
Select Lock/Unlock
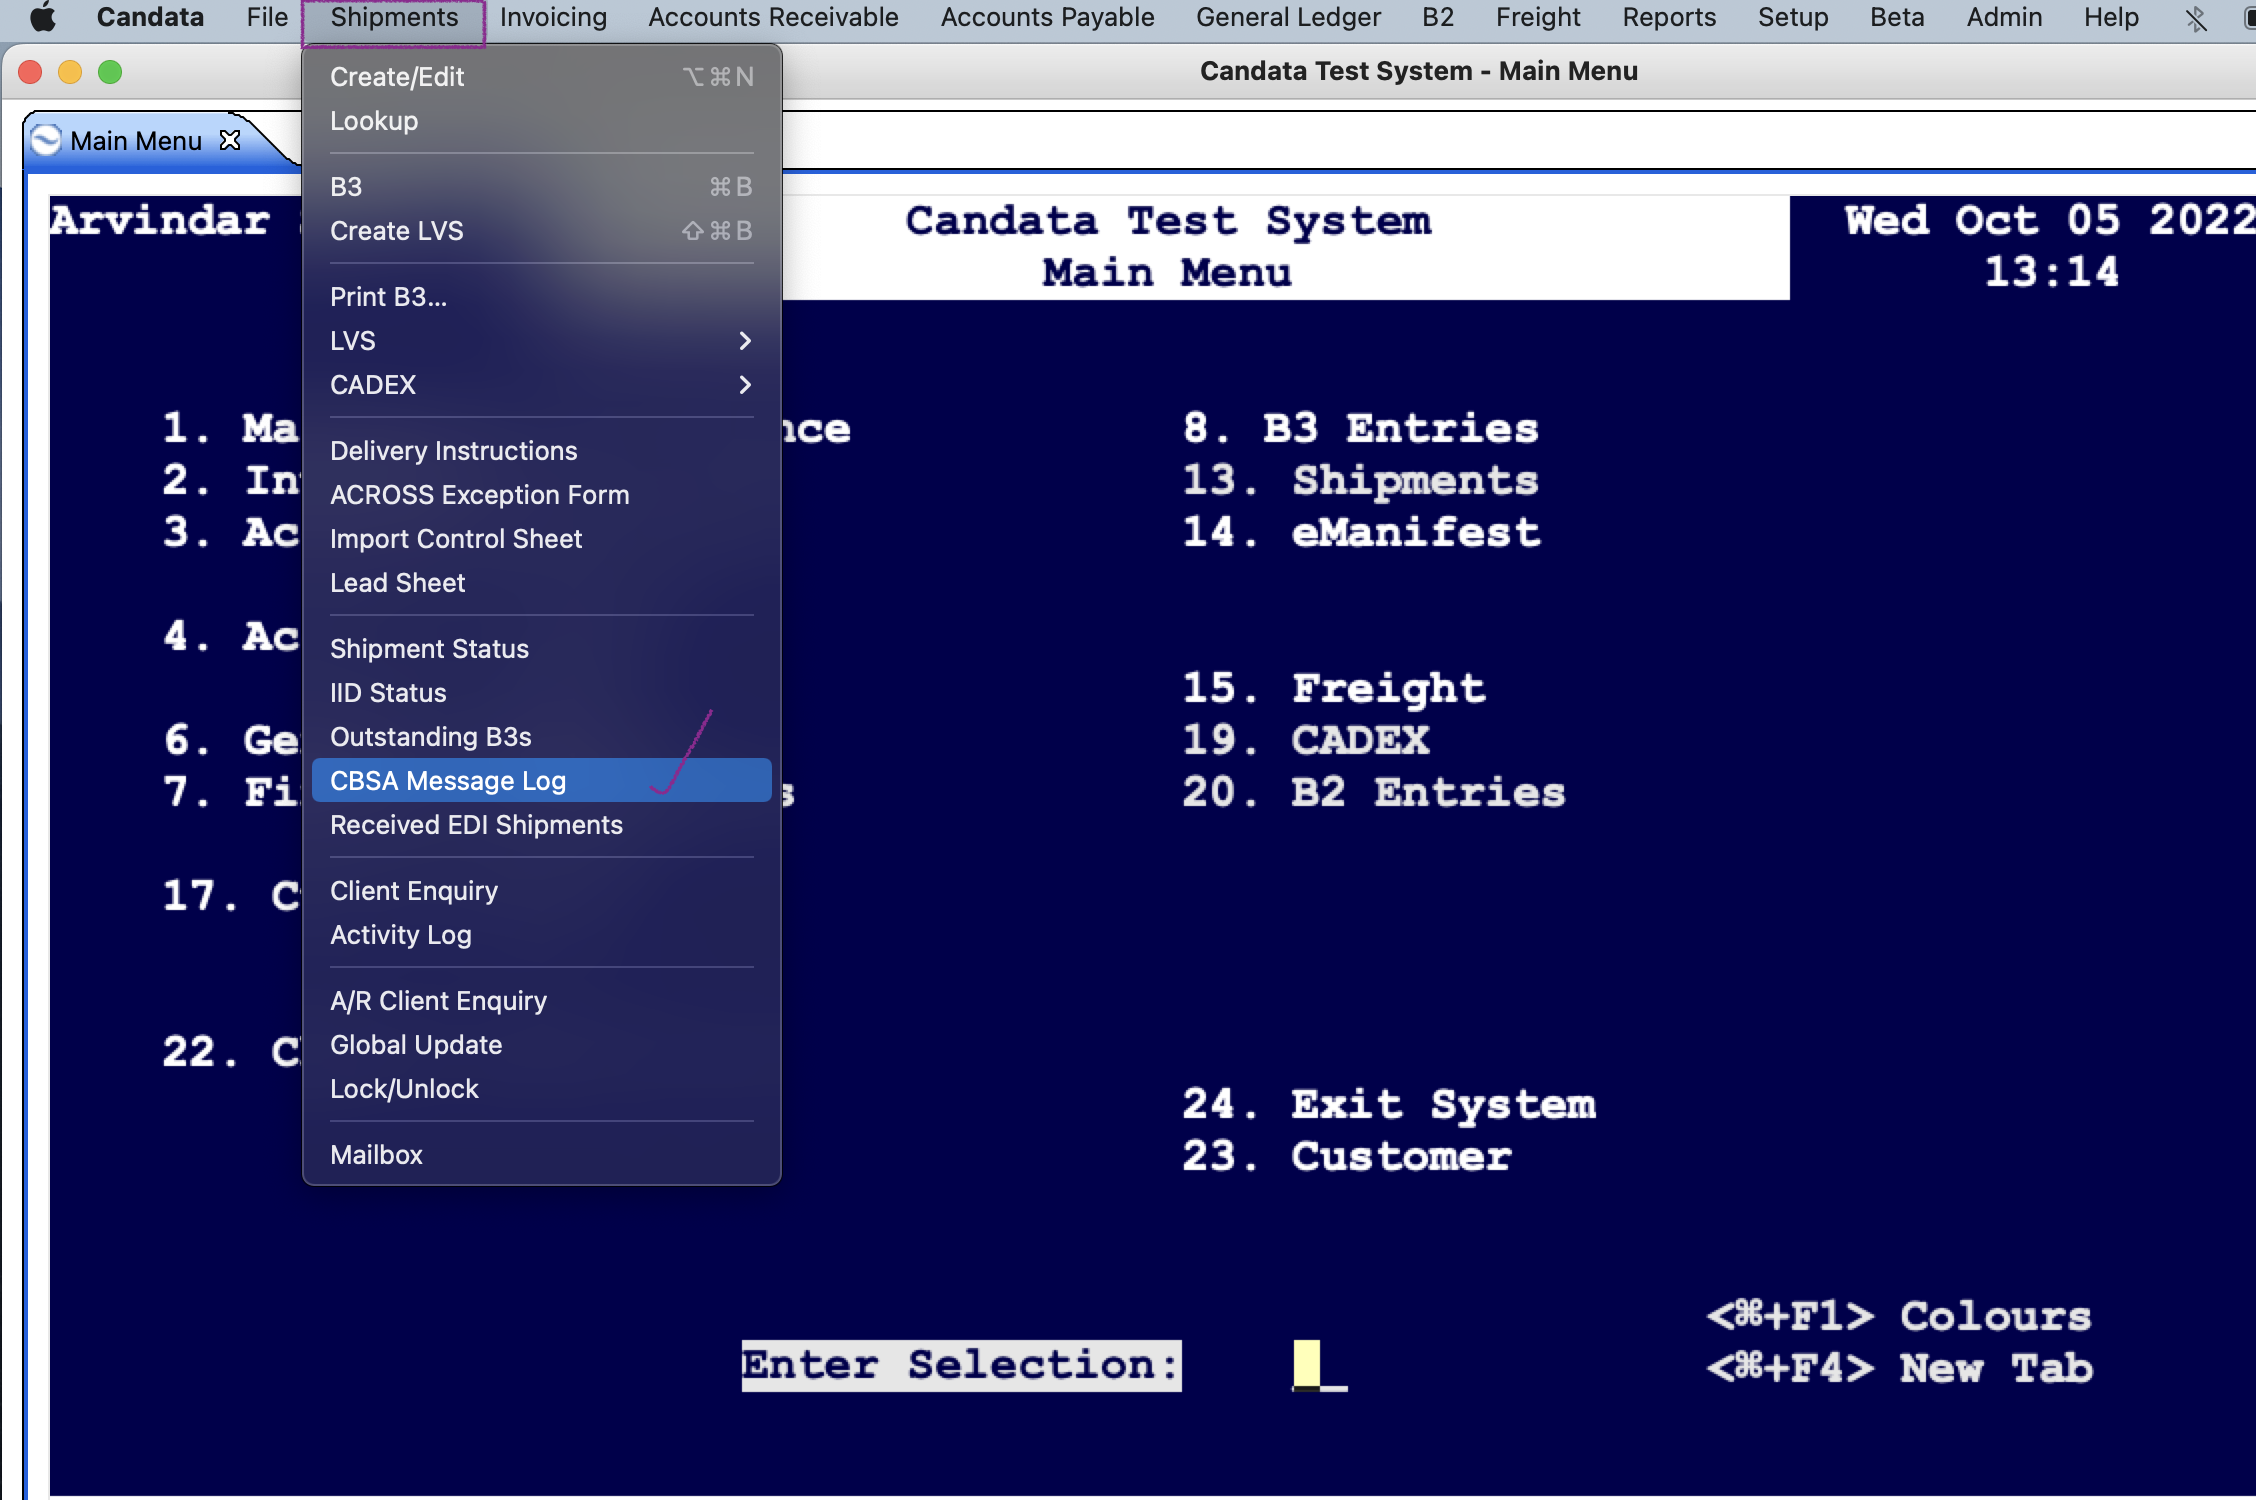tap(541, 1089)
